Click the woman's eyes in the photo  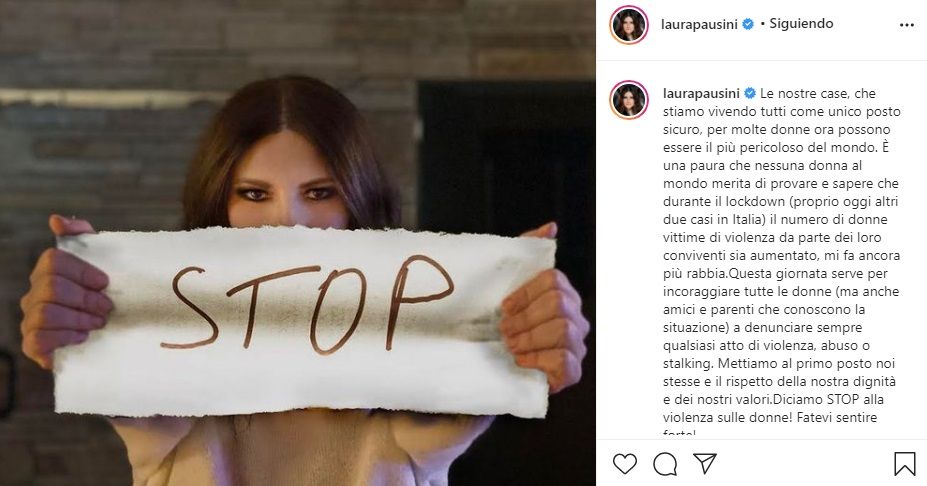(287, 194)
